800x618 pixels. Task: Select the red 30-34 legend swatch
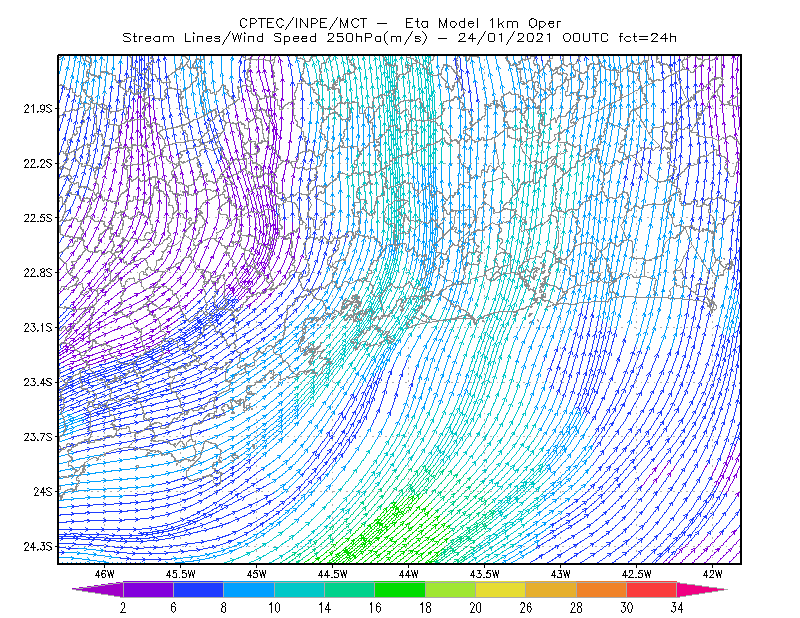pyautogui.click(x=652, y=589)
